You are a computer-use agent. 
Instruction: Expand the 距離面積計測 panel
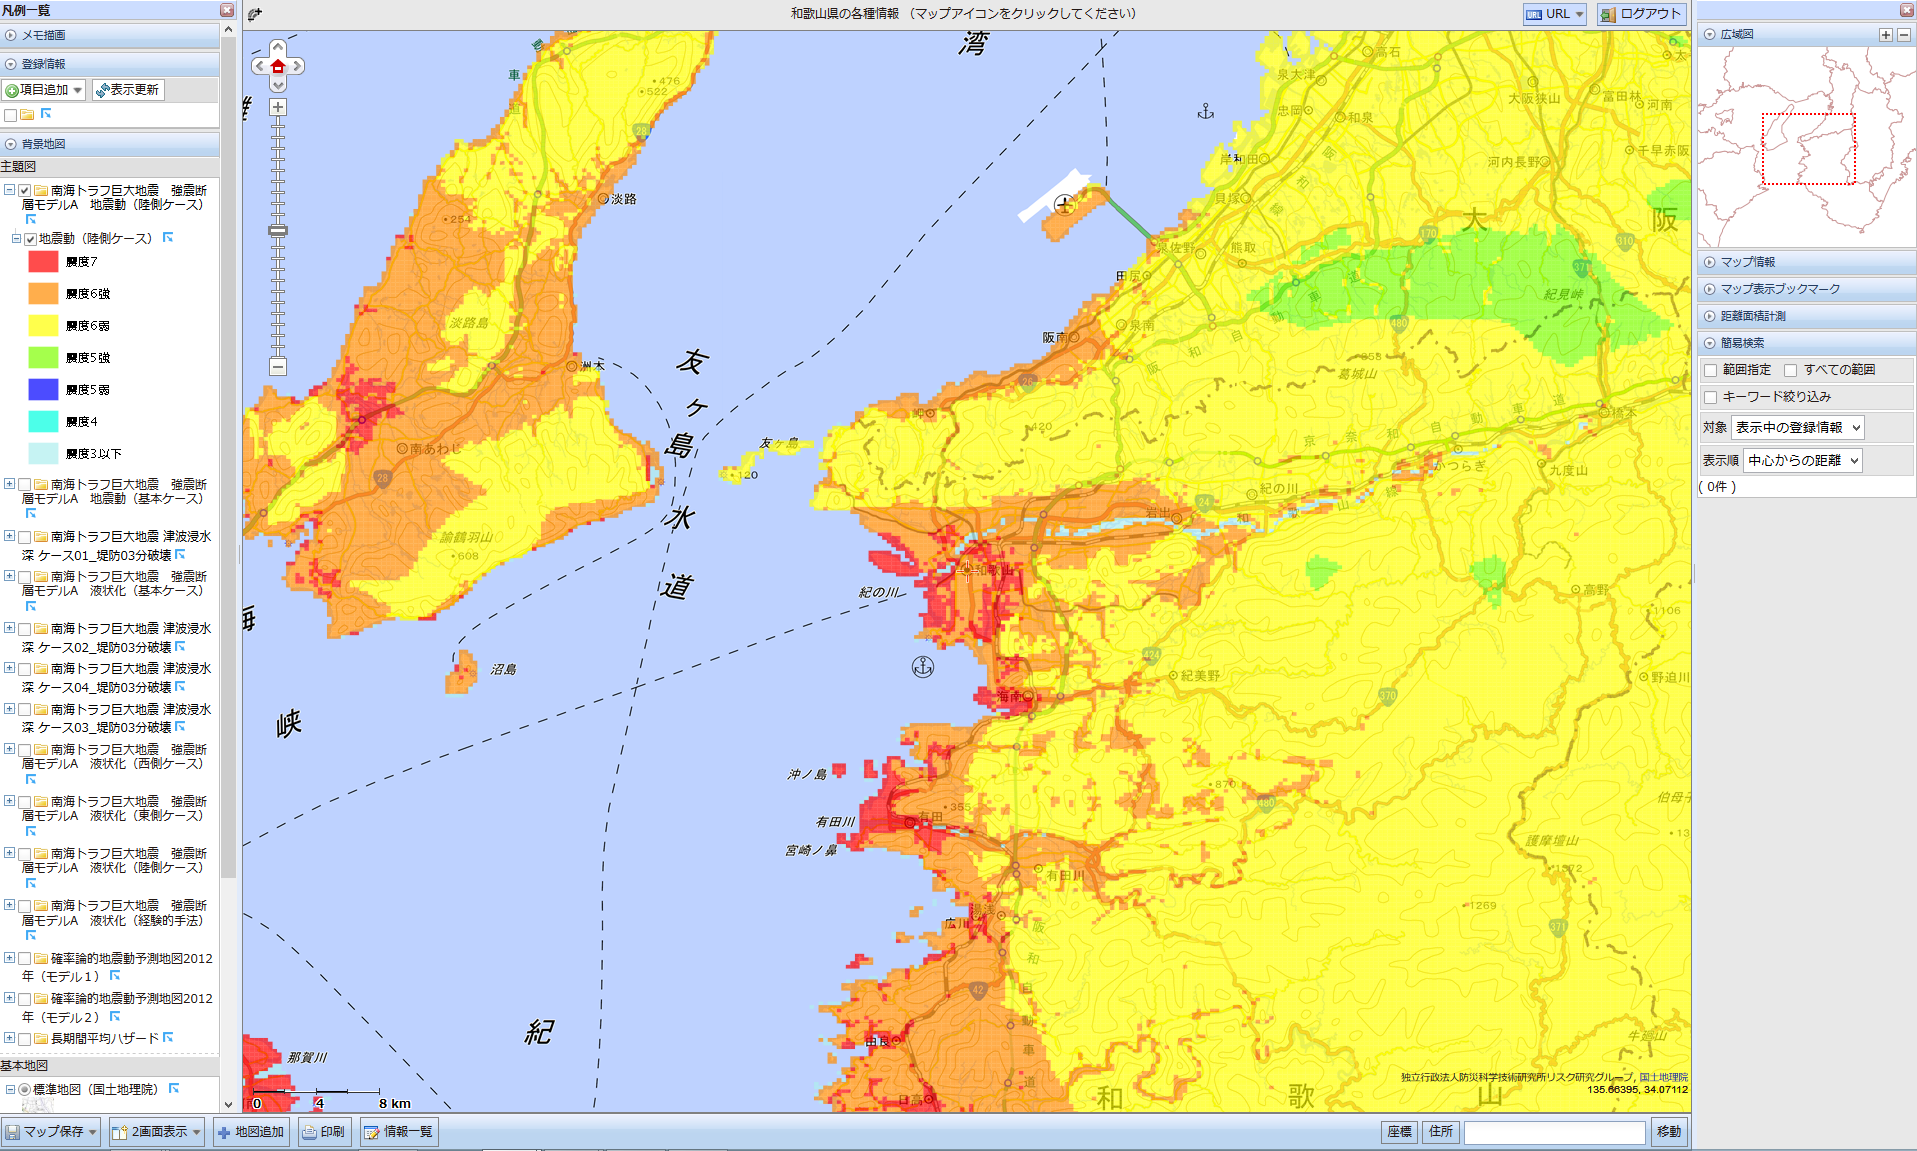pyautogui.click(x=1752, y=316)
